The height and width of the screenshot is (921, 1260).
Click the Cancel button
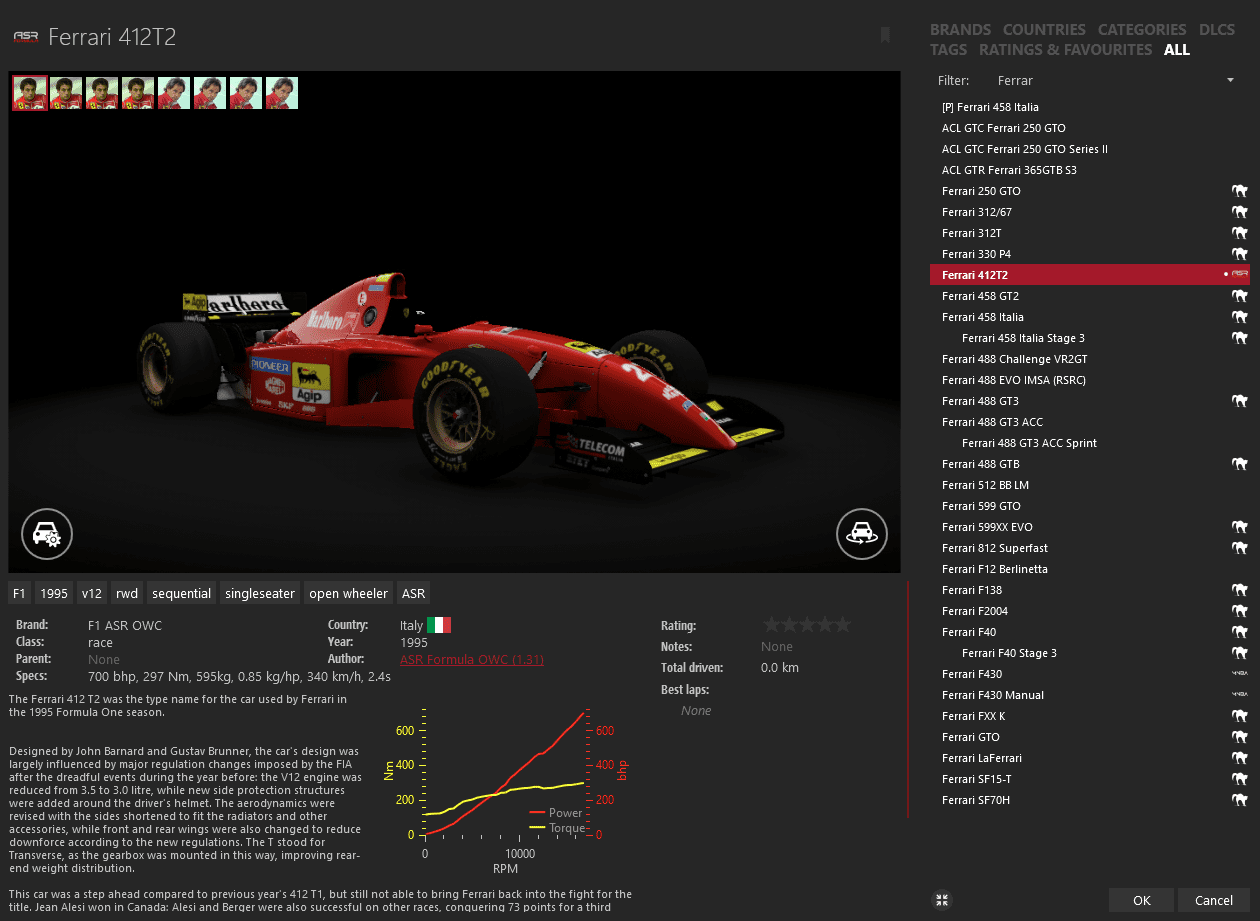pos(1214,900)
